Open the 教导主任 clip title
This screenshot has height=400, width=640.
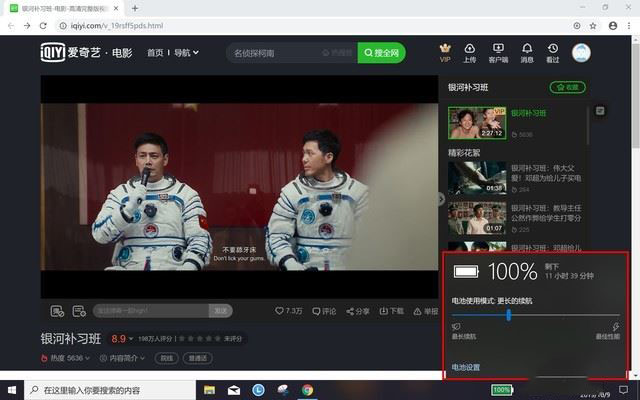546,213
